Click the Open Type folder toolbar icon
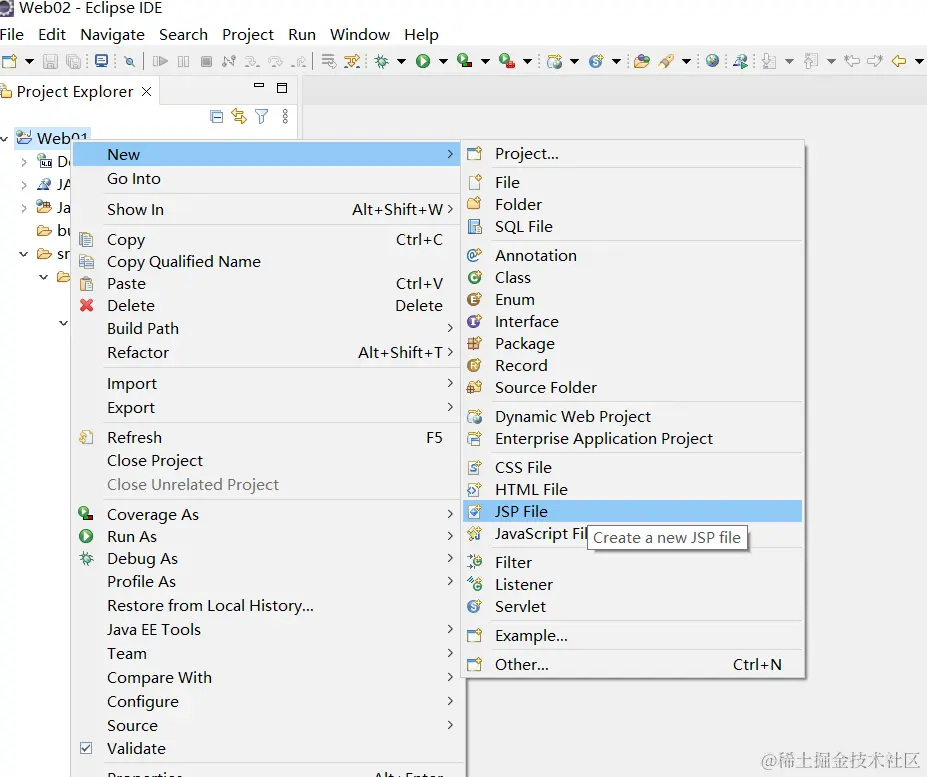The width and height of the screenshot is (927, 777). tap(642, 61)
